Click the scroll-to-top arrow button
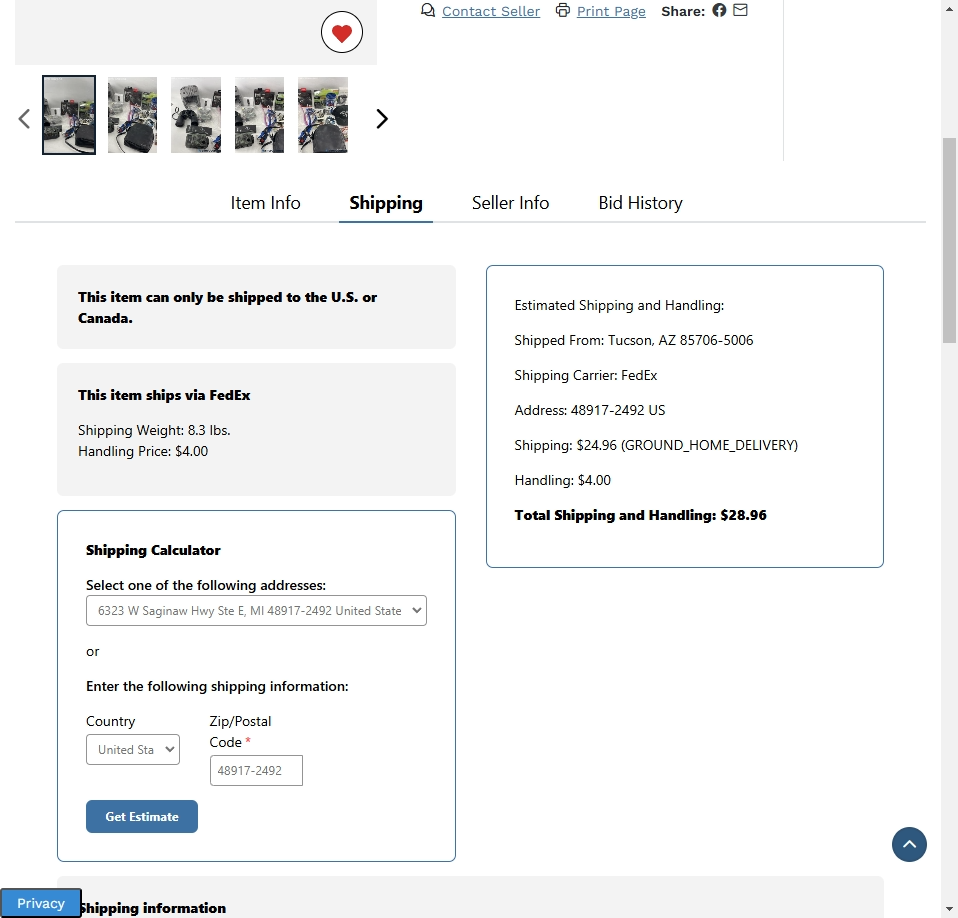 (x=909, y=844)
